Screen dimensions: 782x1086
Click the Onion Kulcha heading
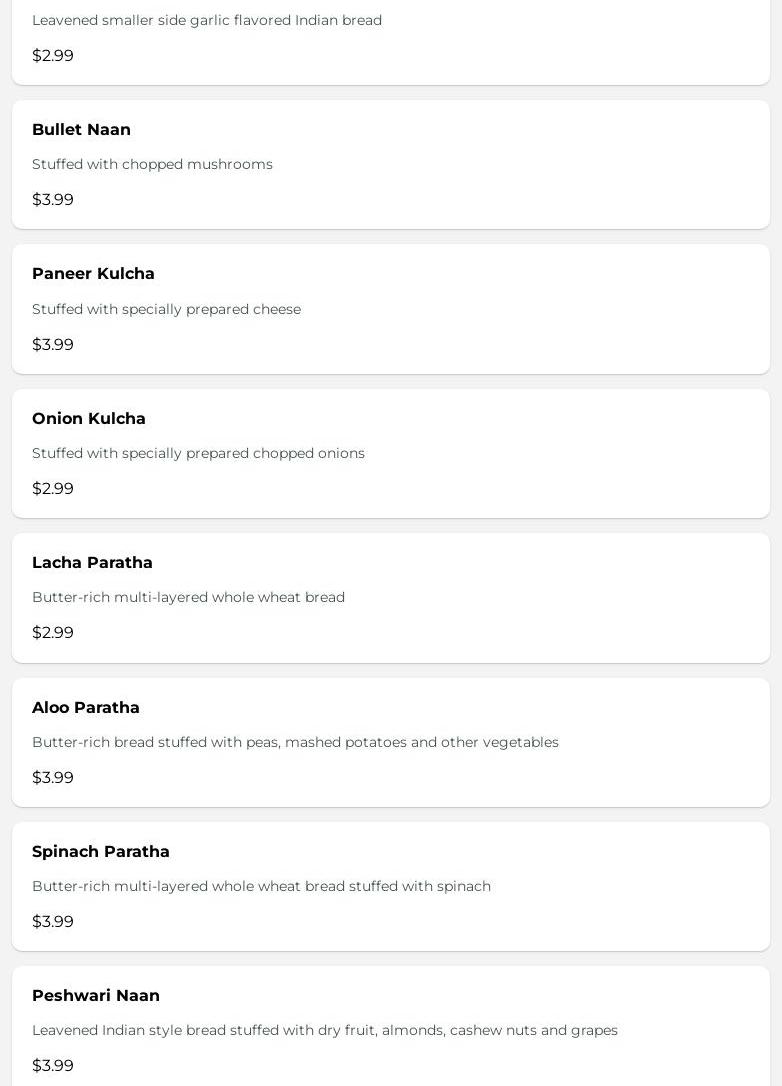pyautogui.click(x=89, y=419)
